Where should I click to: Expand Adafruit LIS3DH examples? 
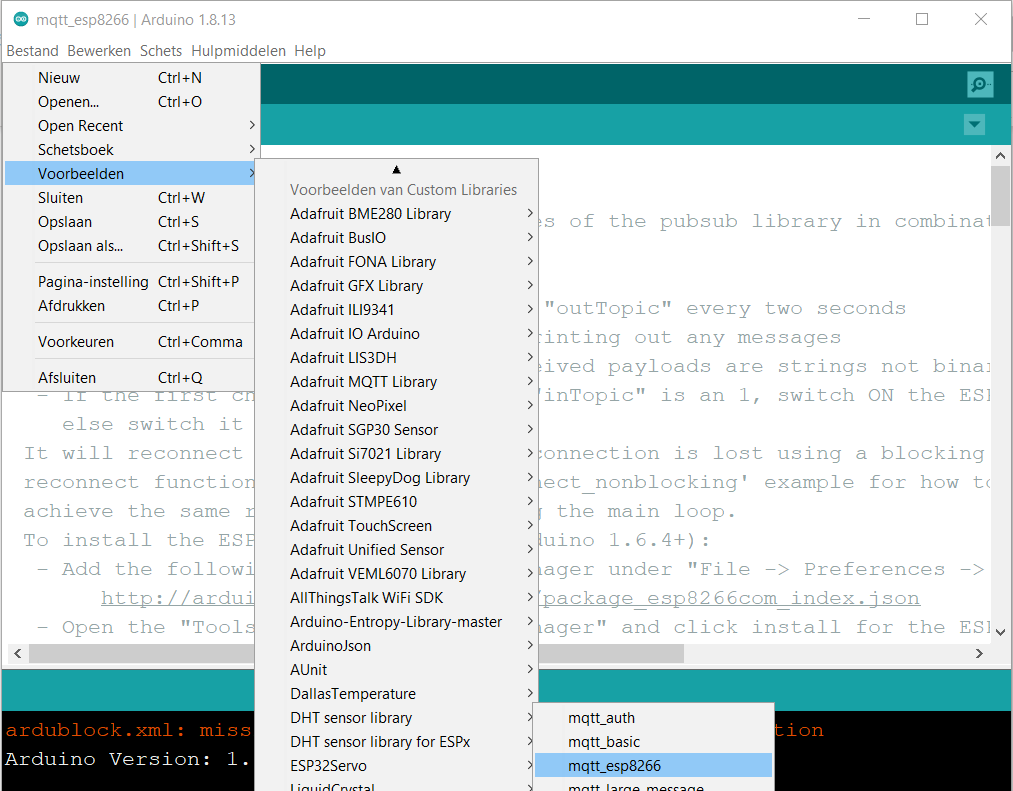(397, 357)
